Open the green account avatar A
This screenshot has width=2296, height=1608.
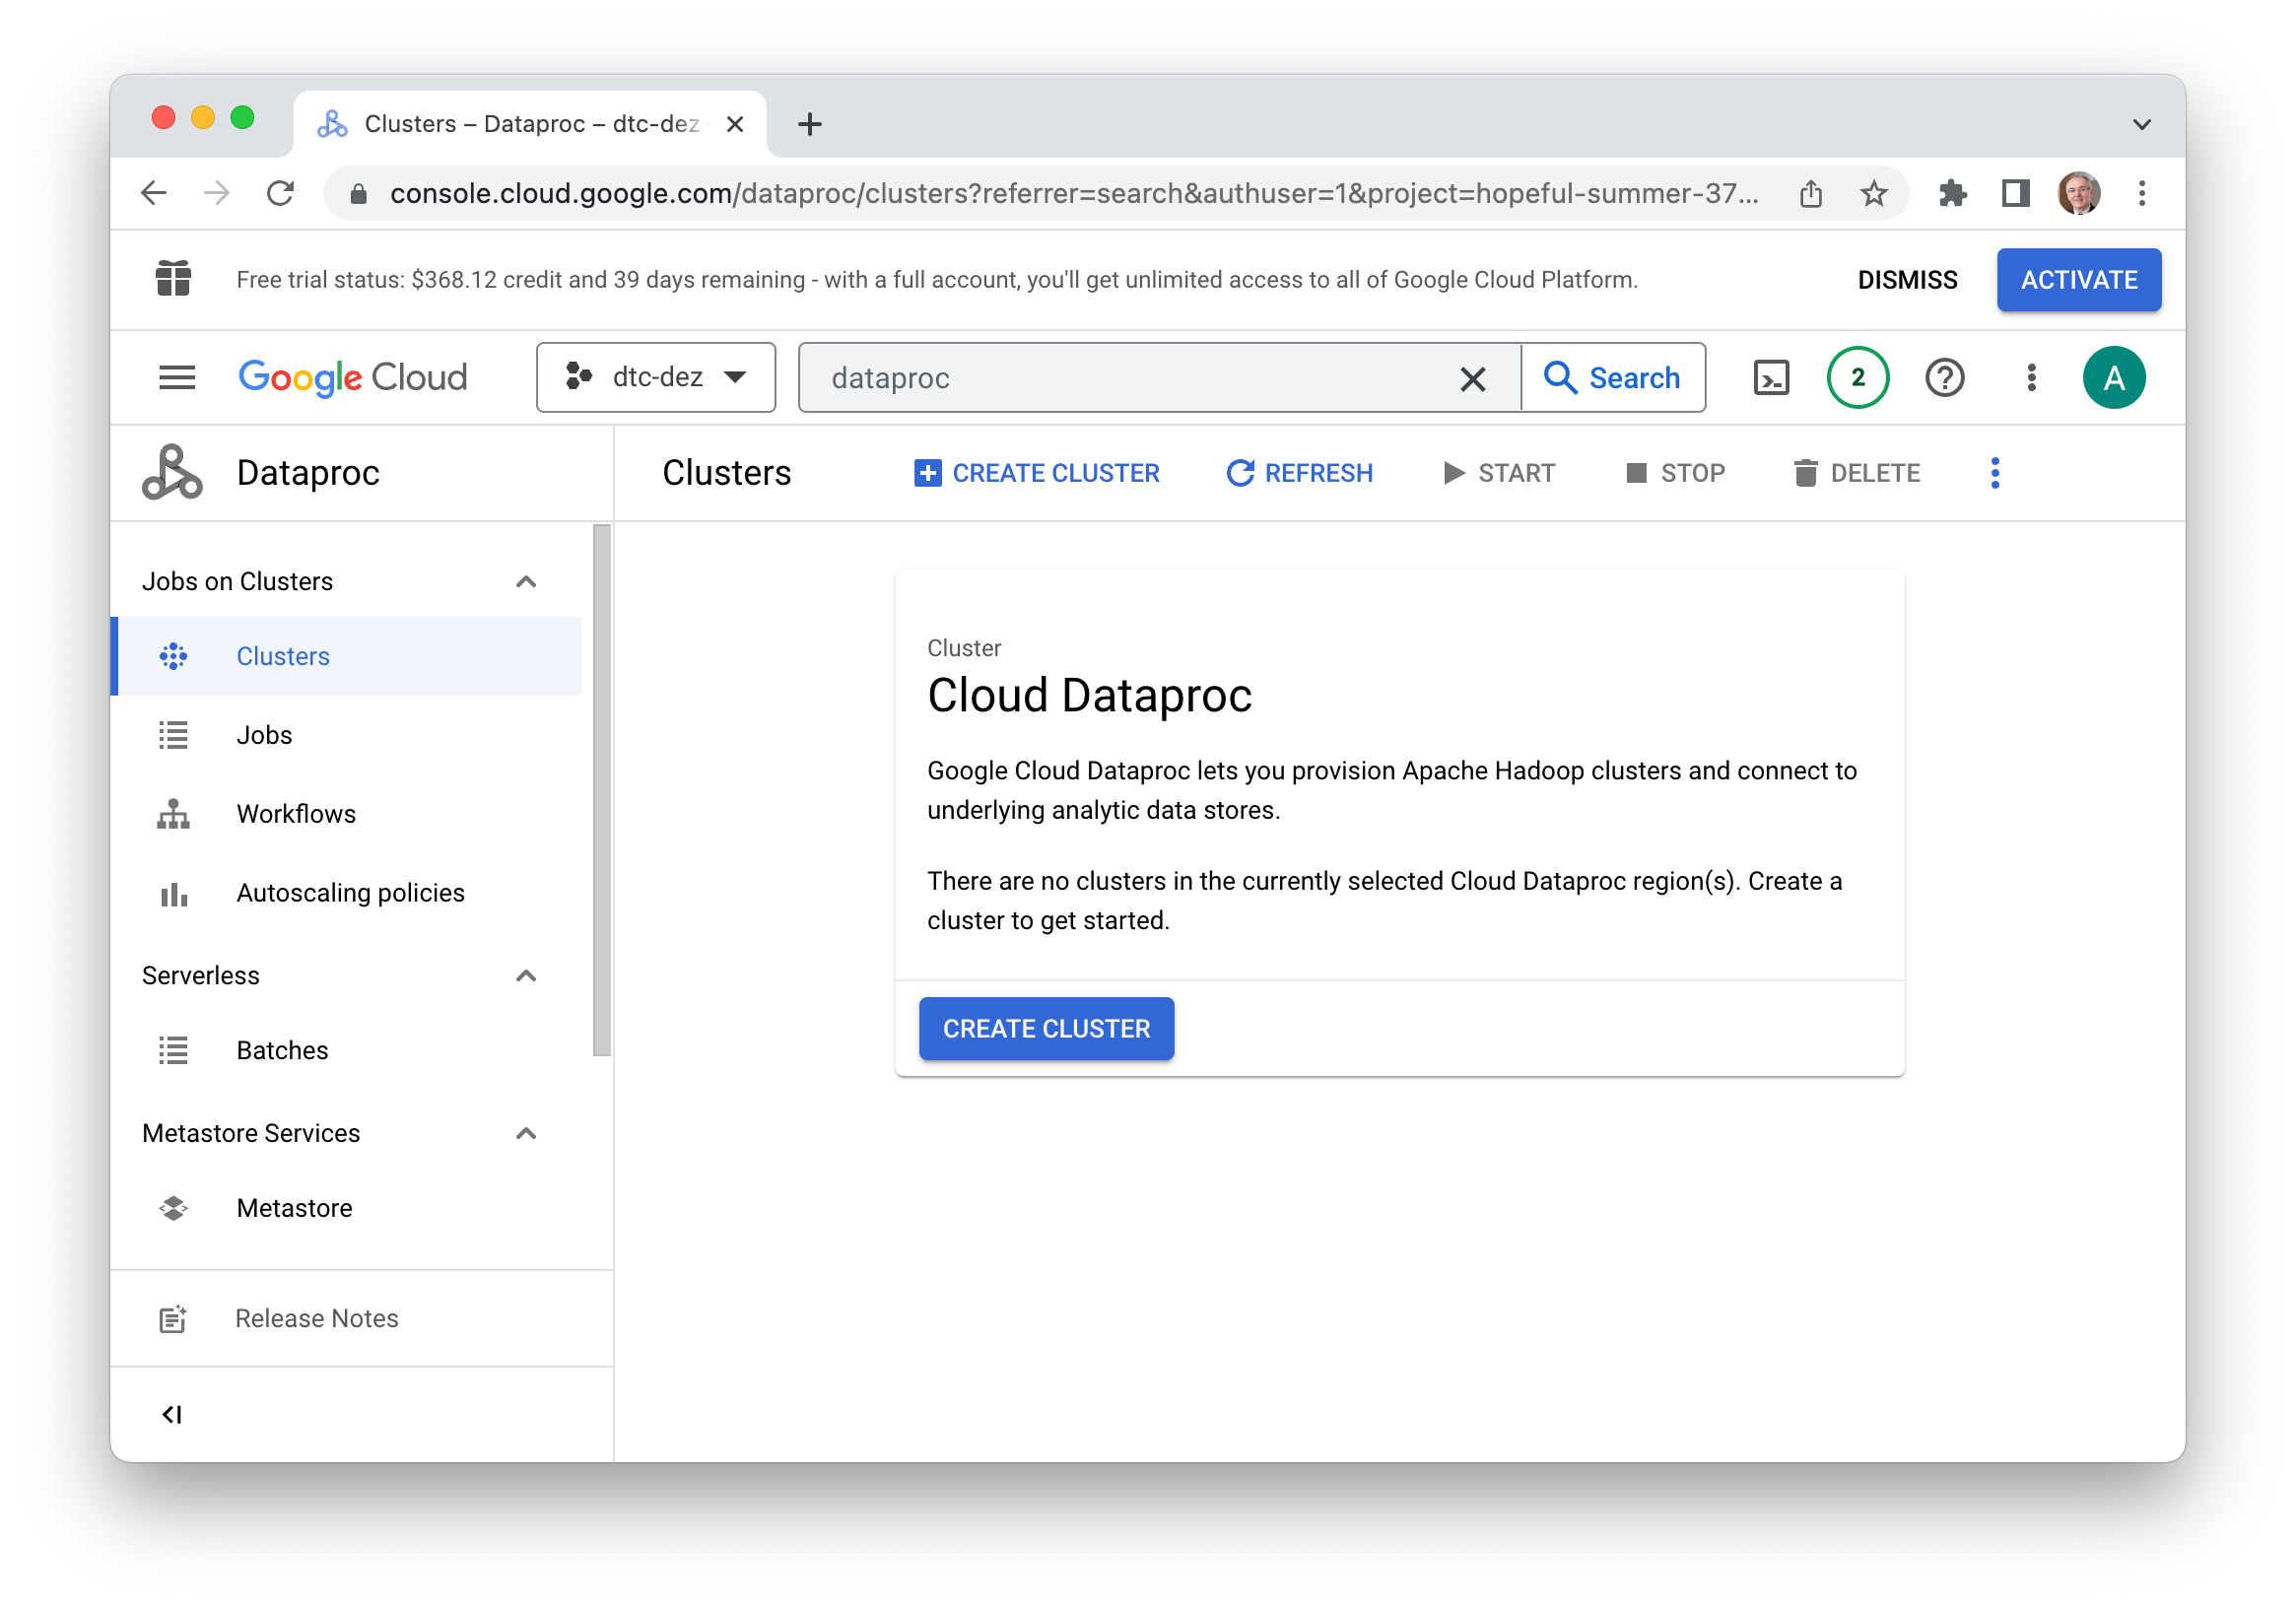[x=2113, y=378]
